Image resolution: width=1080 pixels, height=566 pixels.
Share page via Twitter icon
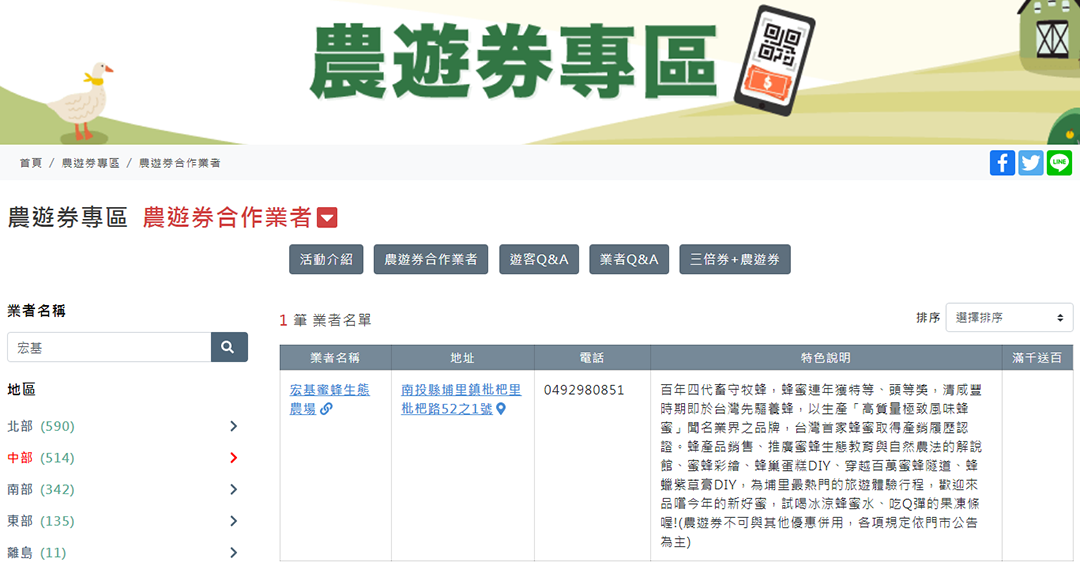[1031, 163]
